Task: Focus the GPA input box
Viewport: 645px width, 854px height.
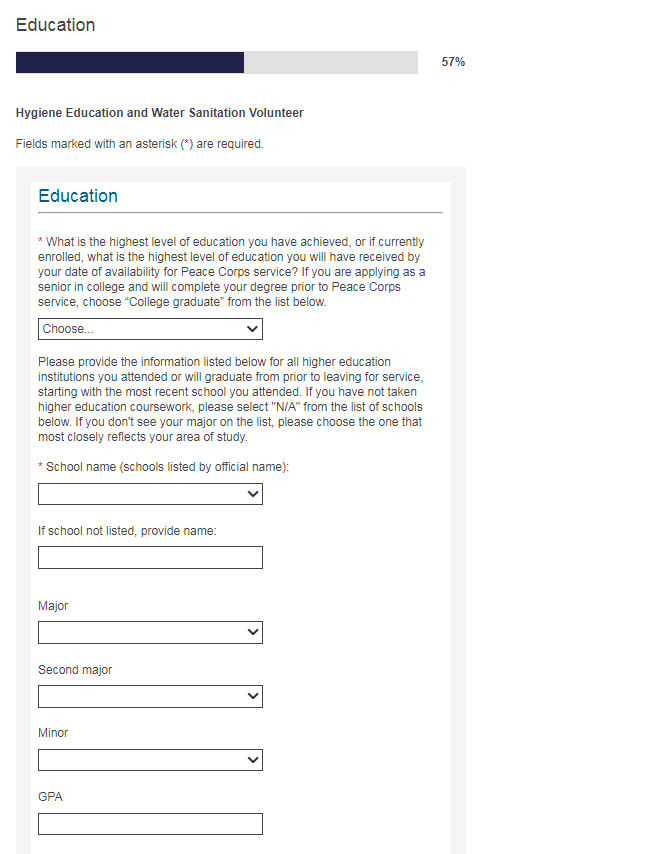Action: click(x=150, y=824)
